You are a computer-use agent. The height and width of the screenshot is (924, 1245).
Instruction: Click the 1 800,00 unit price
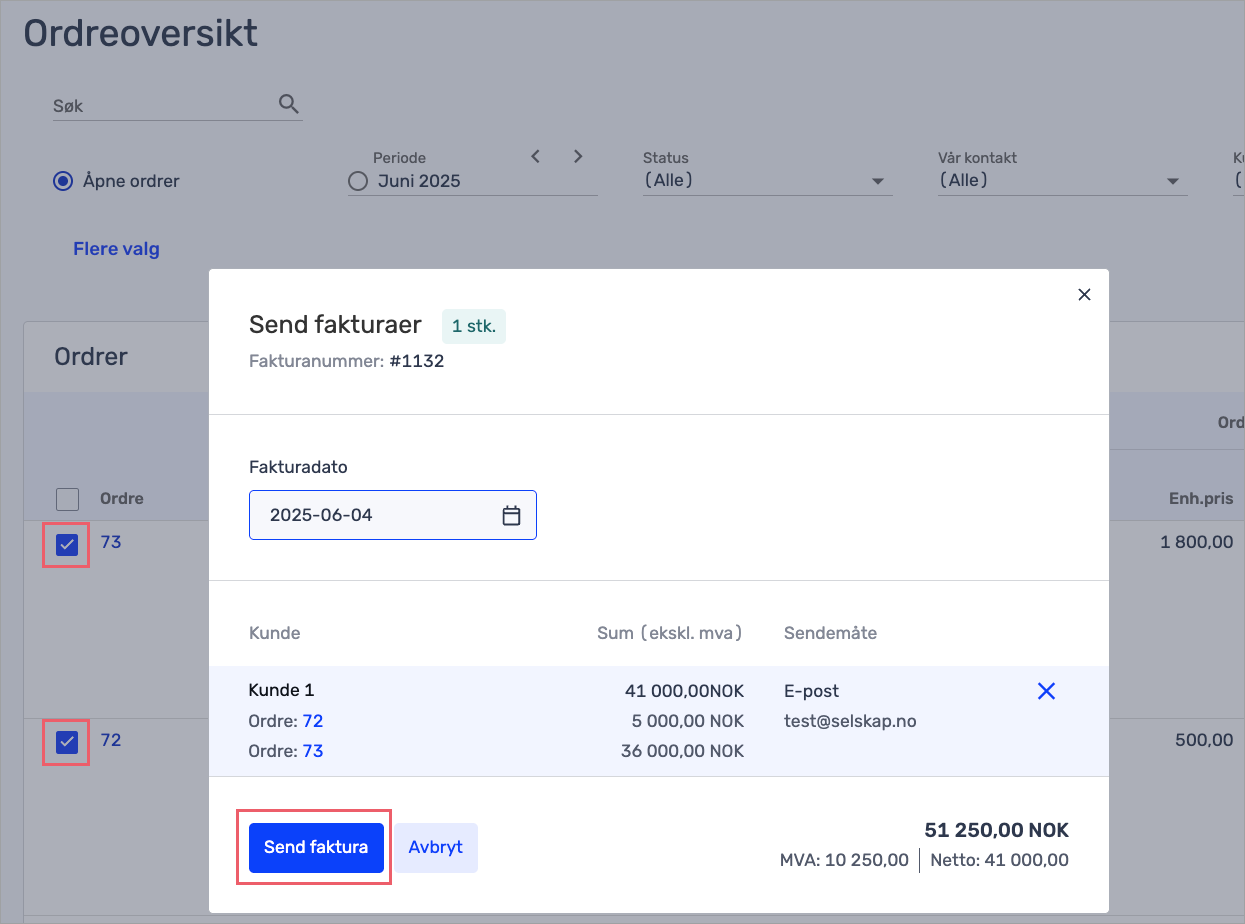pyautogui.click(x=1197, y=542)
